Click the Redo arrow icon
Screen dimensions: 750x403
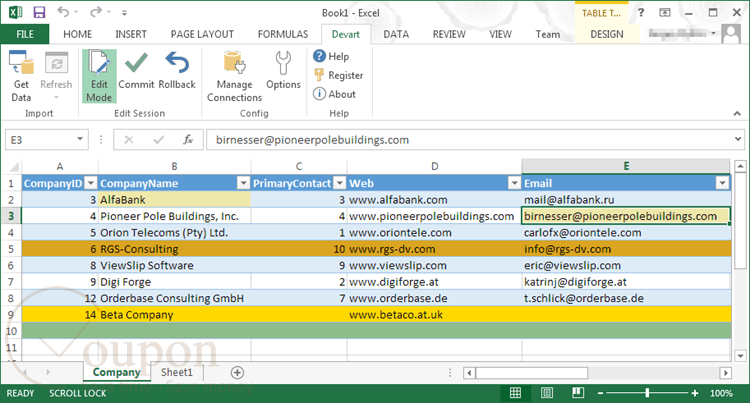click(x=96, y=12)
